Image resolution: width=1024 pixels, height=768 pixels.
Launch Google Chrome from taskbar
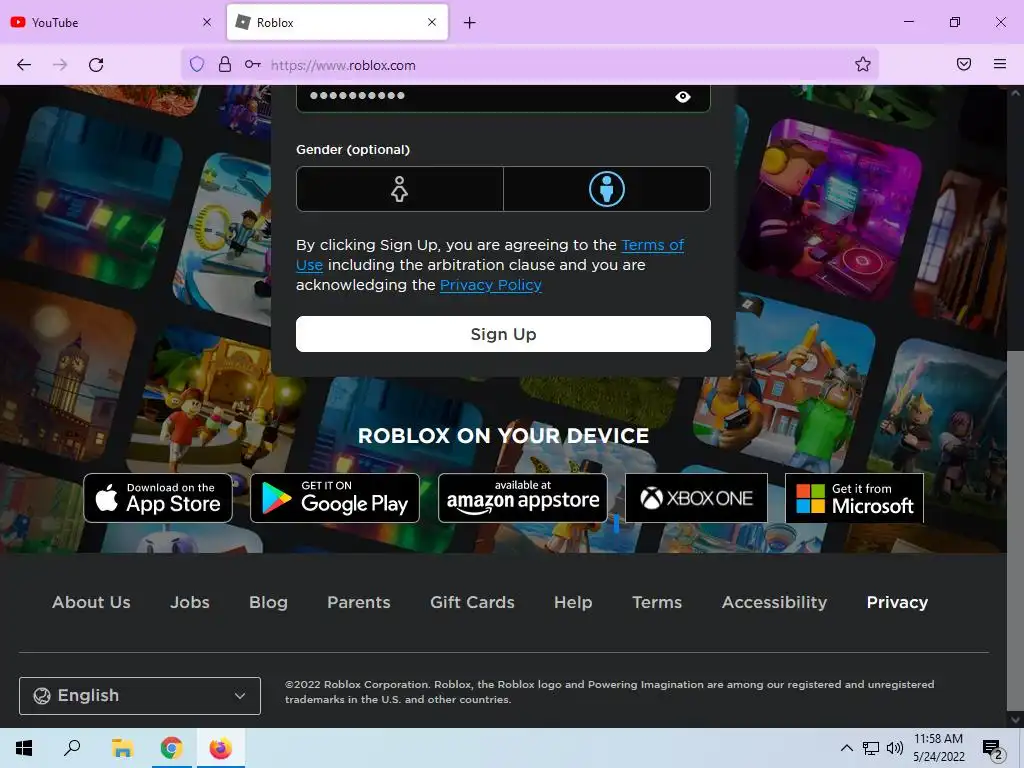[x=172, y=748]
